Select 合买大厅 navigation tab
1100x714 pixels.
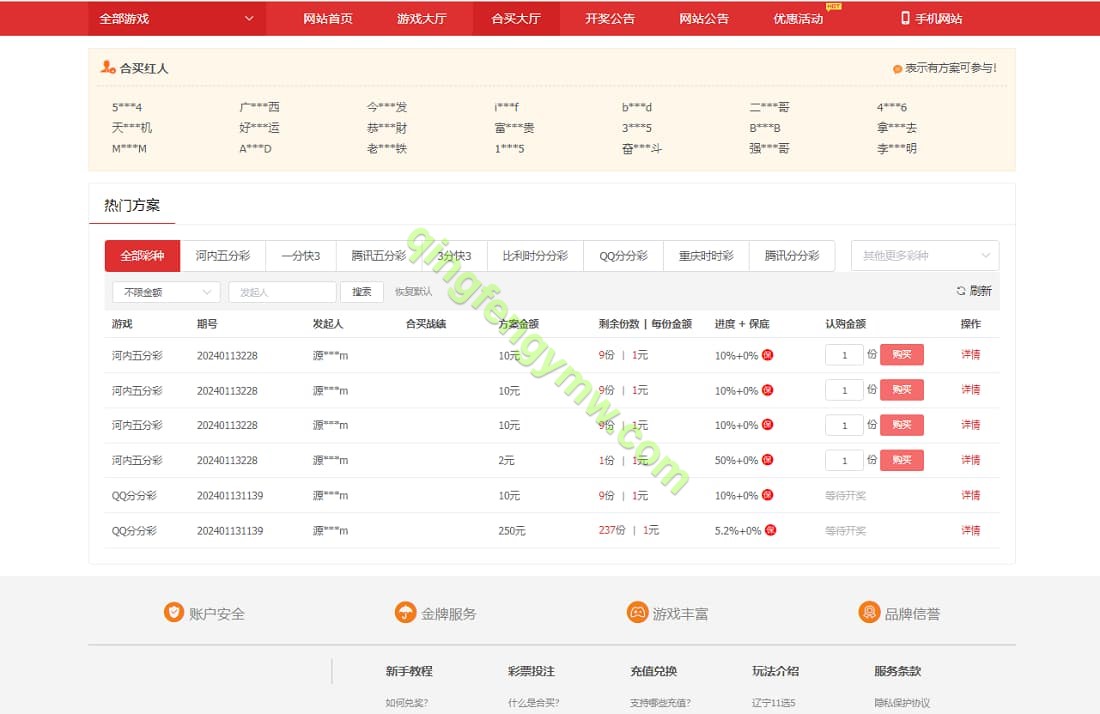point(516,18)
